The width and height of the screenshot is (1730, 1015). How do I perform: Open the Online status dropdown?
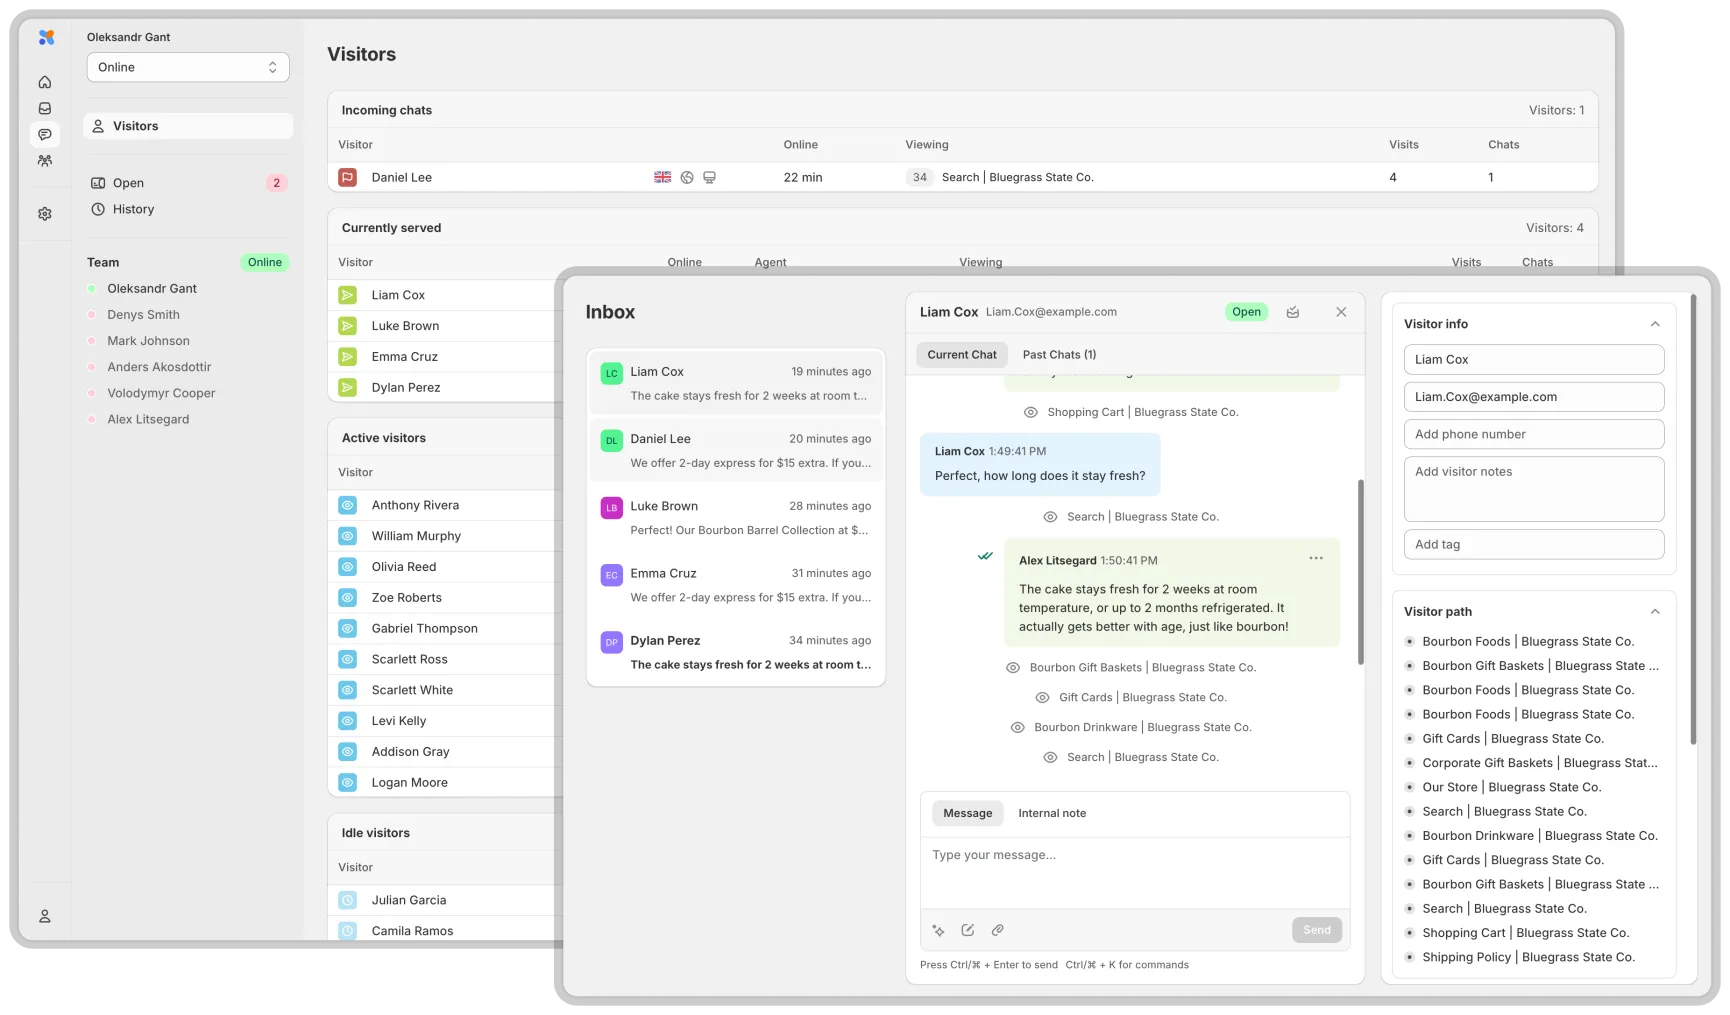tap(188, 67)
